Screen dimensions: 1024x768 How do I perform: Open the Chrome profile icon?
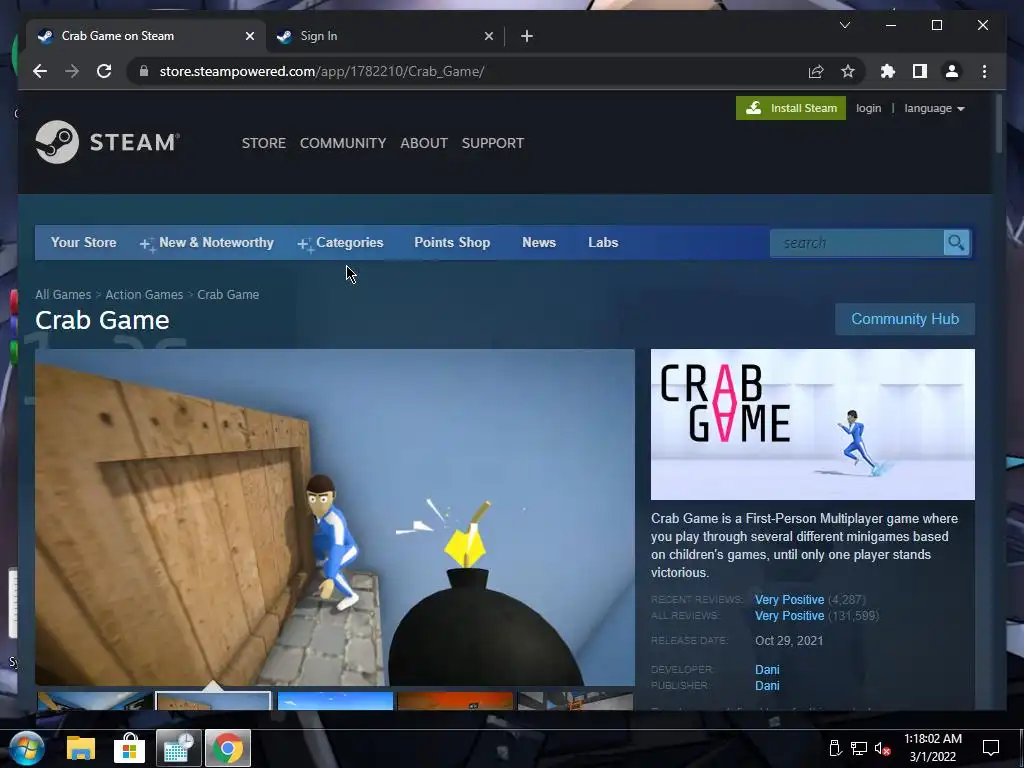(x=952, y=71)
